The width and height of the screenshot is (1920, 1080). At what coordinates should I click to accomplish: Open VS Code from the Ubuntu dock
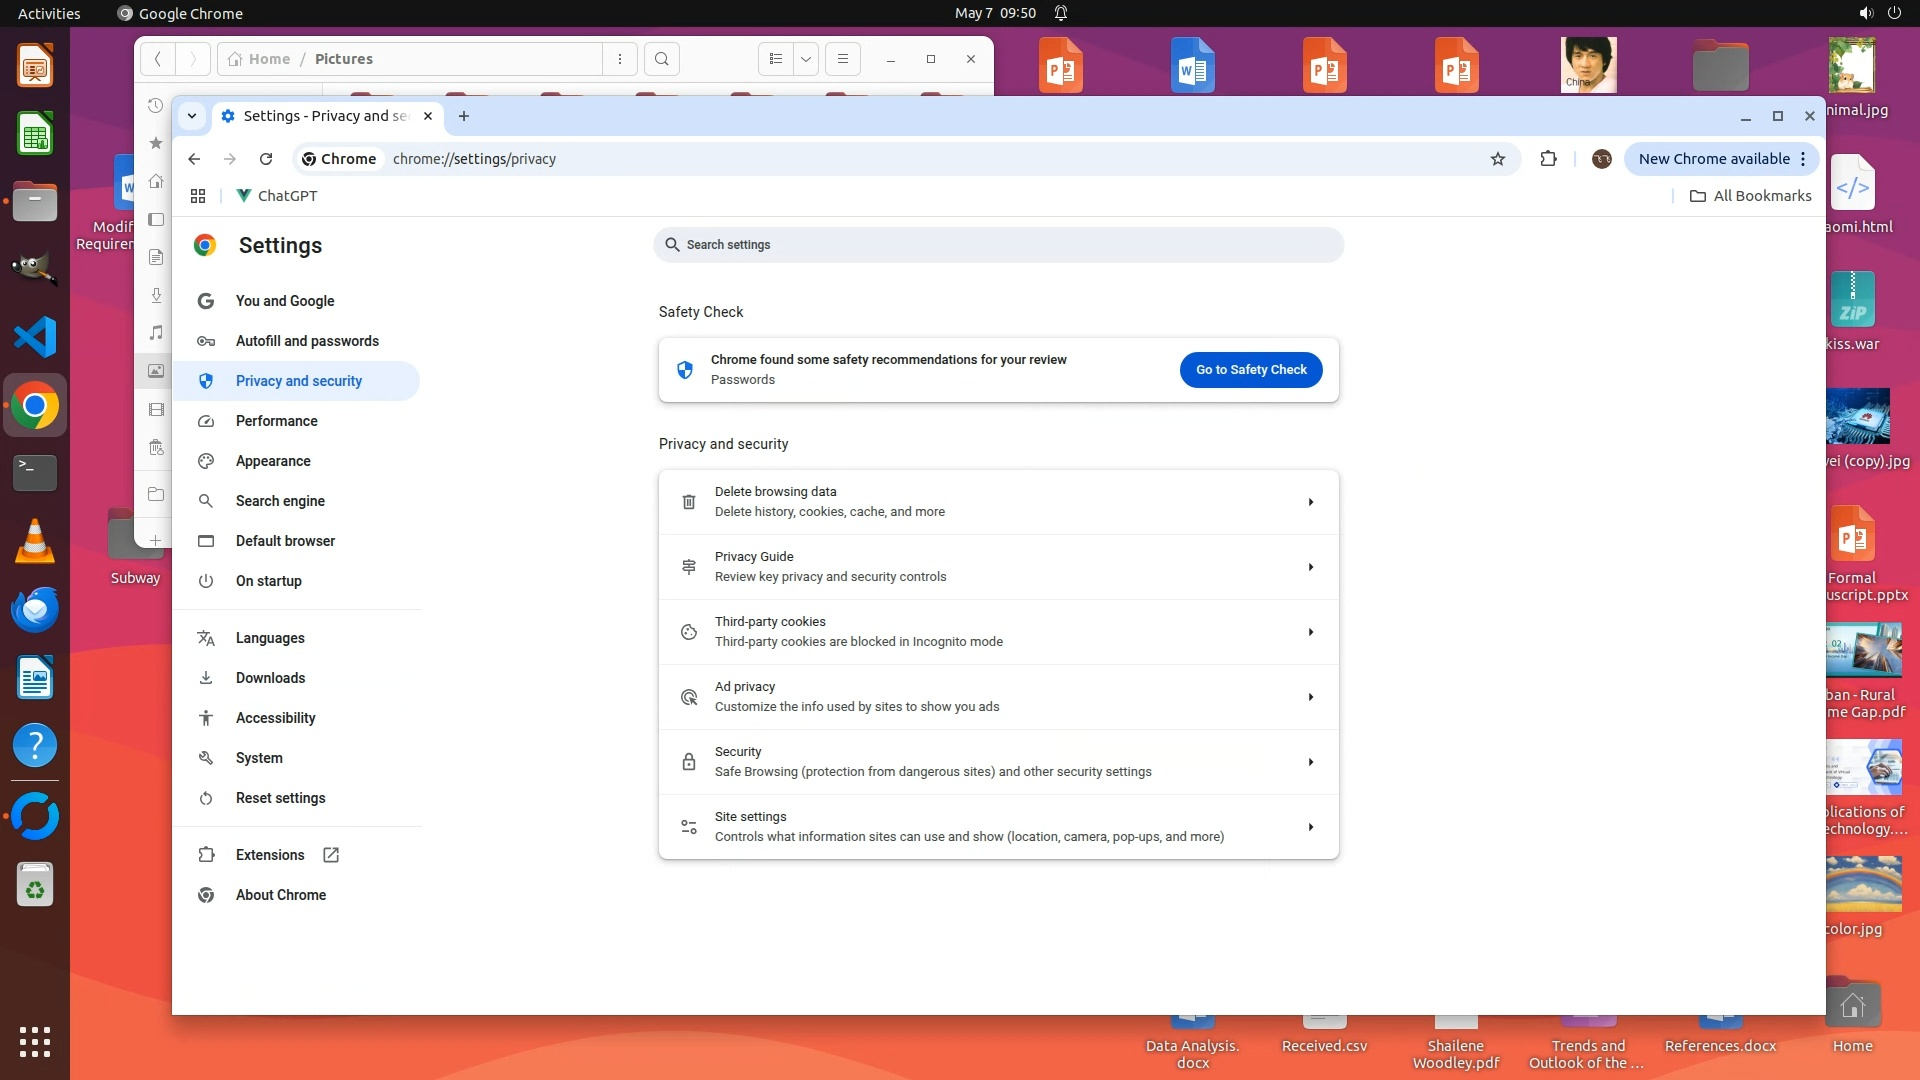click(35, 337)
